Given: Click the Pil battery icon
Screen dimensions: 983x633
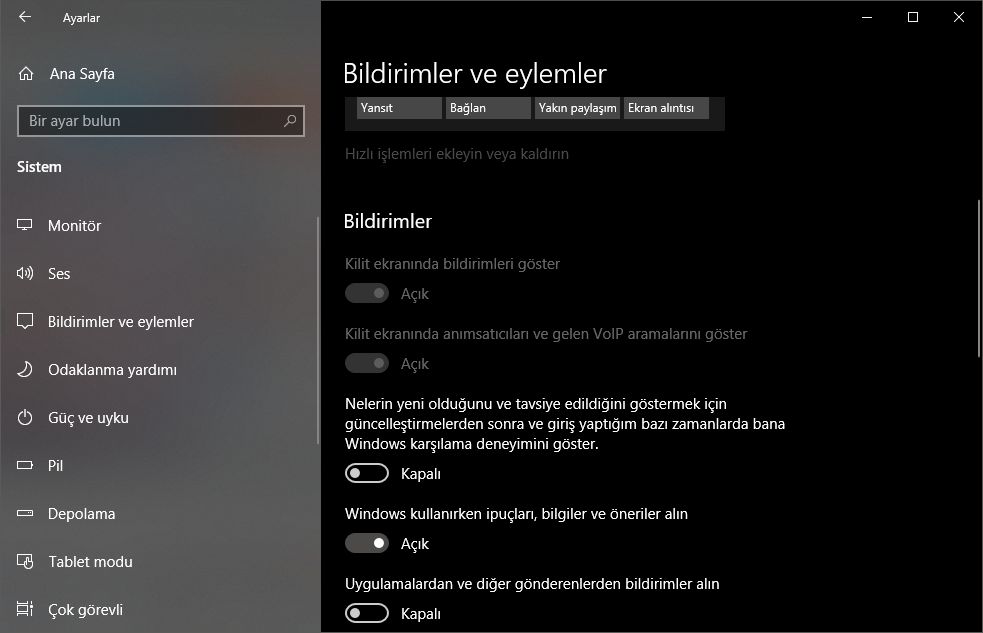Looking at the screenshot, I should 24,466.
